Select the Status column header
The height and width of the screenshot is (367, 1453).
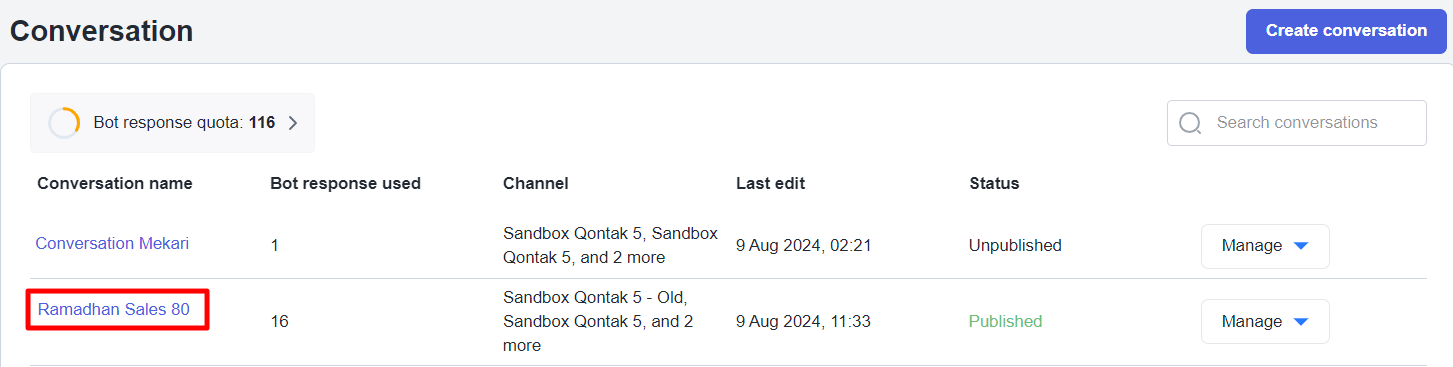(994, 184)
